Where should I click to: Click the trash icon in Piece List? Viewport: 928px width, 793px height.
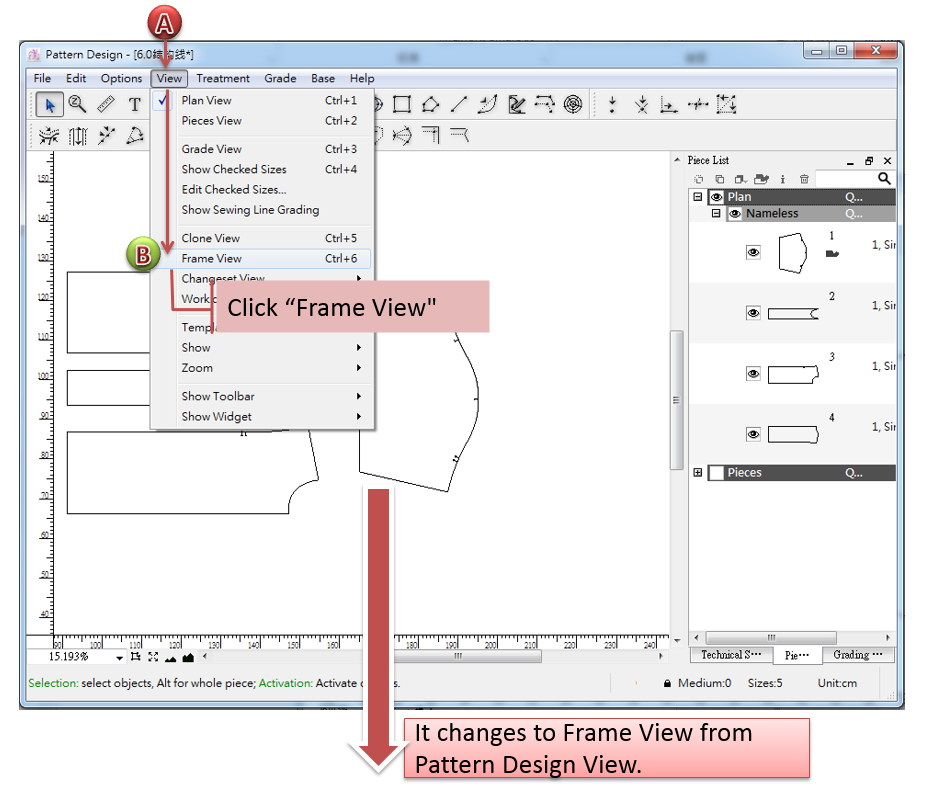coord(804,179)
